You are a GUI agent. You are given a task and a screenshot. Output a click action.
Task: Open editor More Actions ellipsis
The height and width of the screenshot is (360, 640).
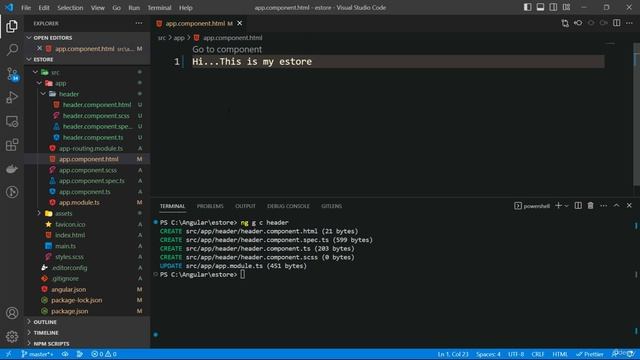629,23
